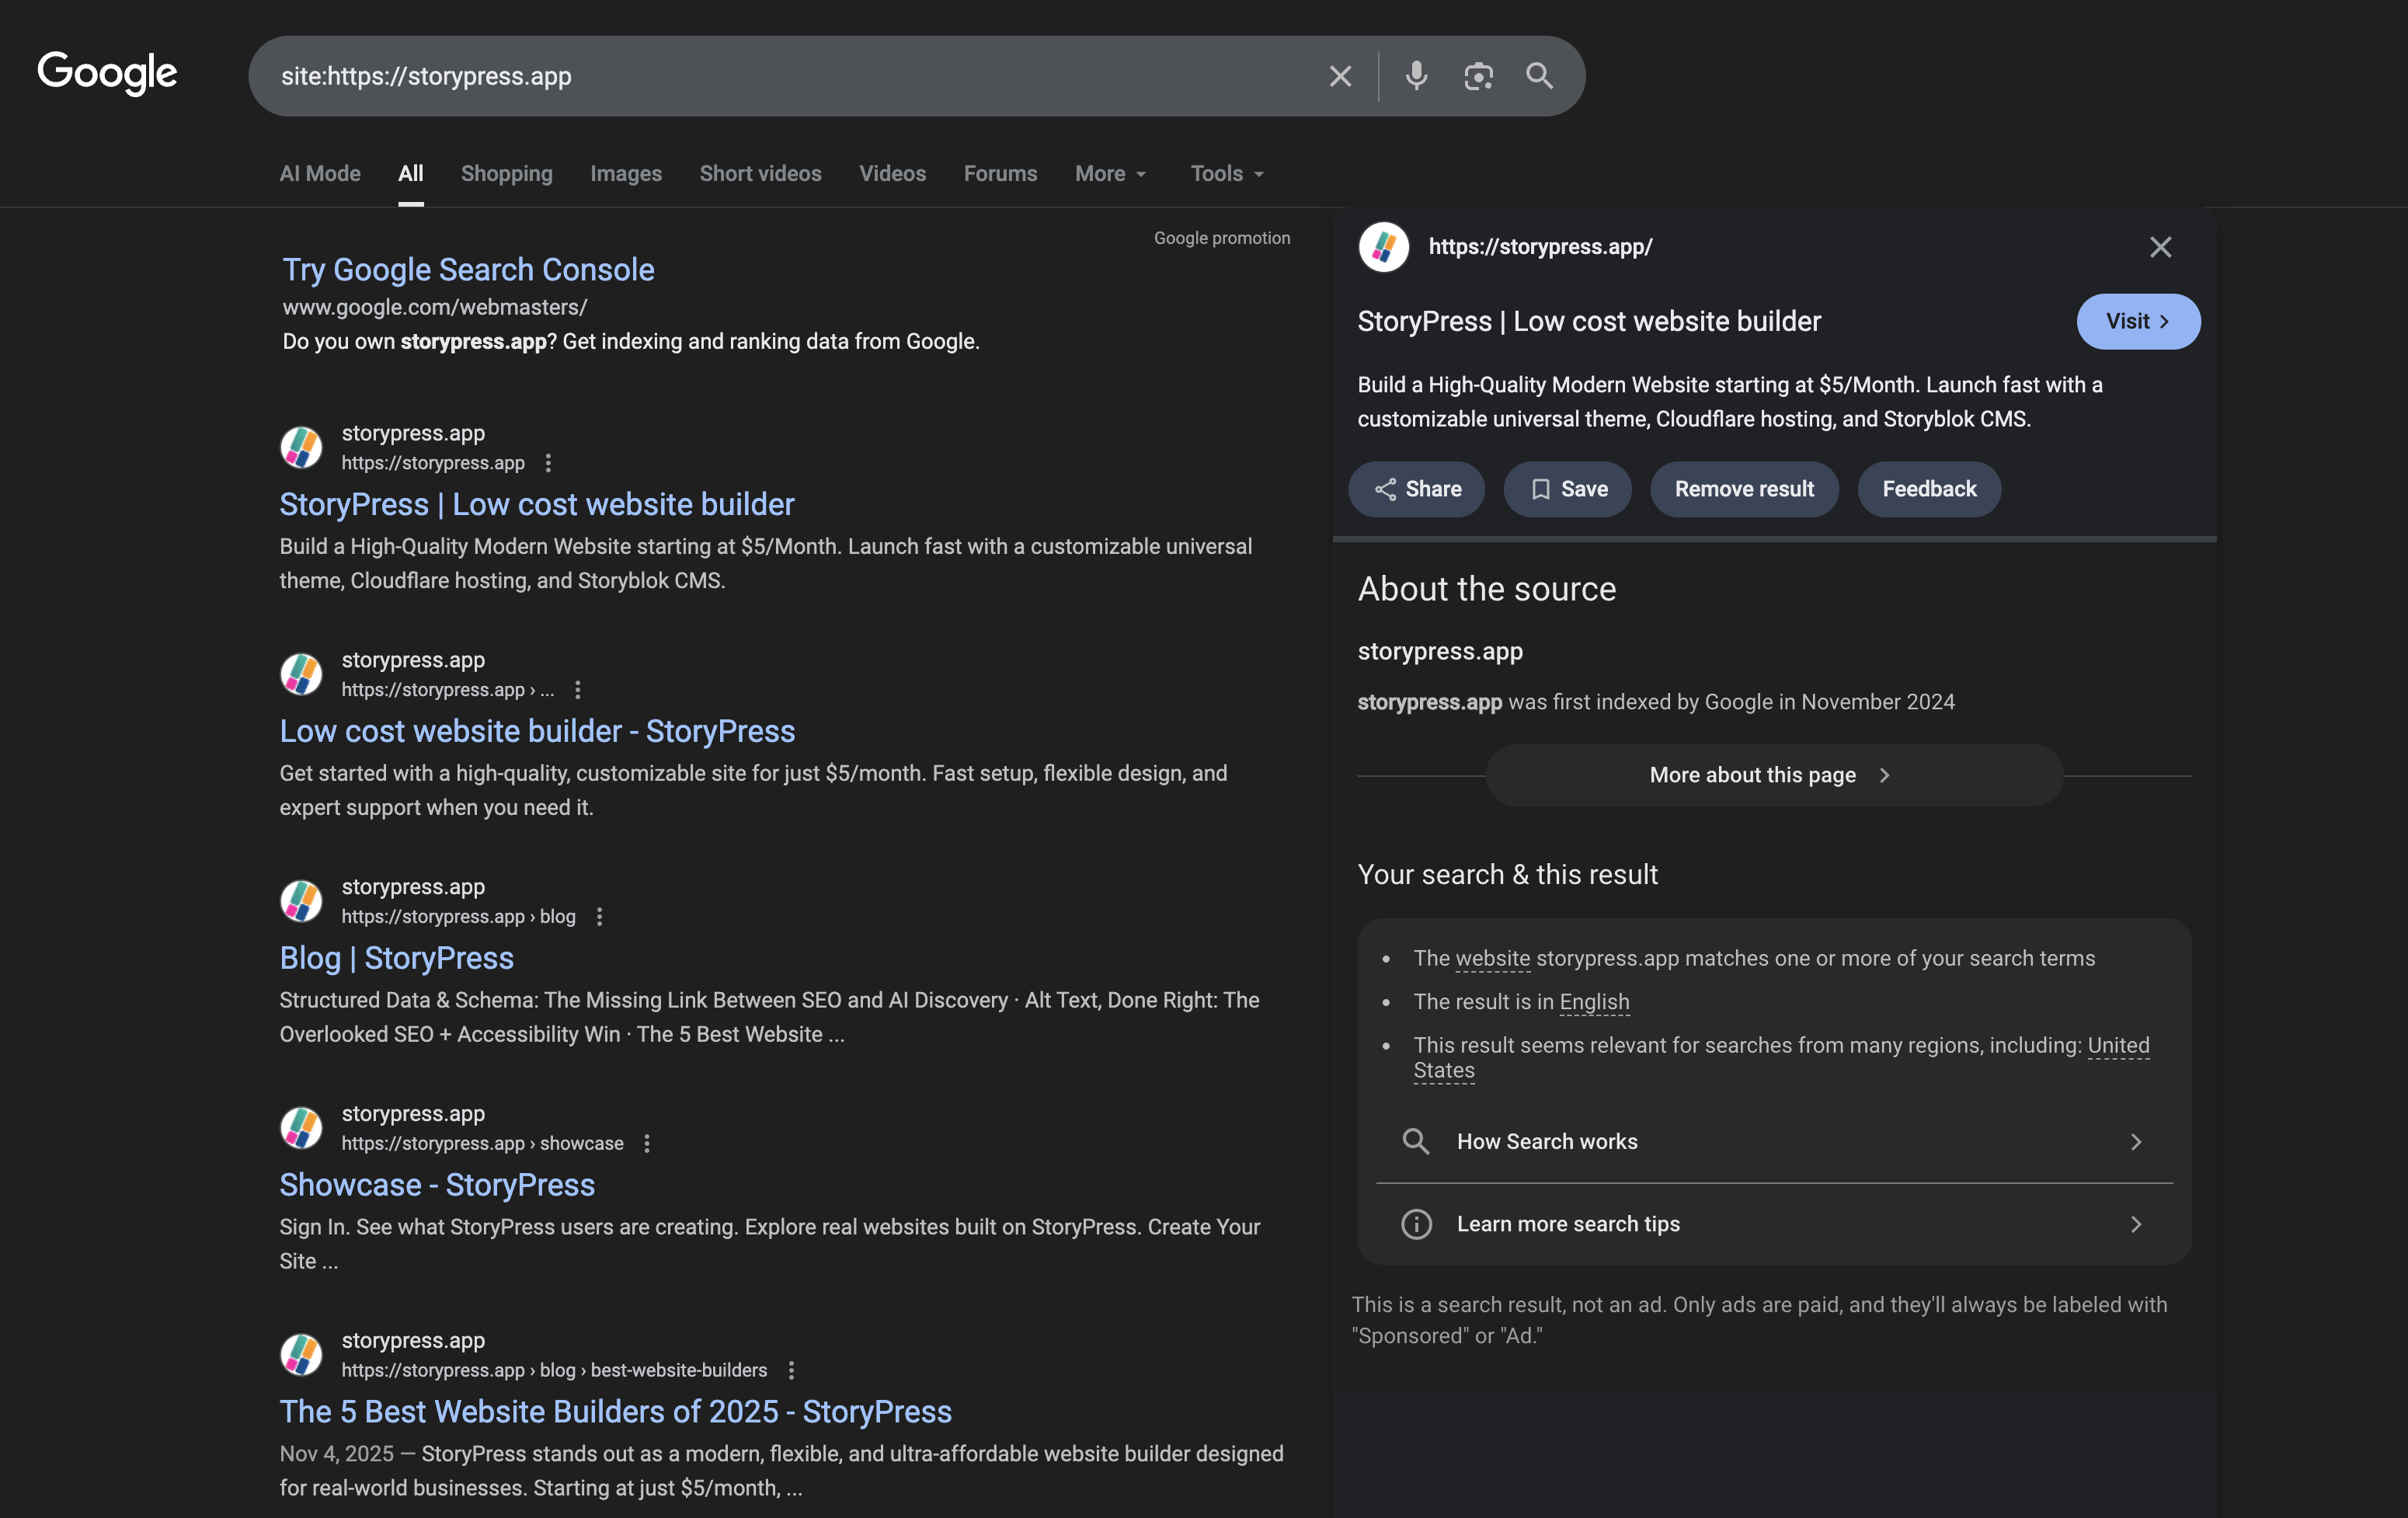The width and height of the screenshot is (2408, 1518).
Task: Open three-dot menu for Showcase result
Action: 647,1143
